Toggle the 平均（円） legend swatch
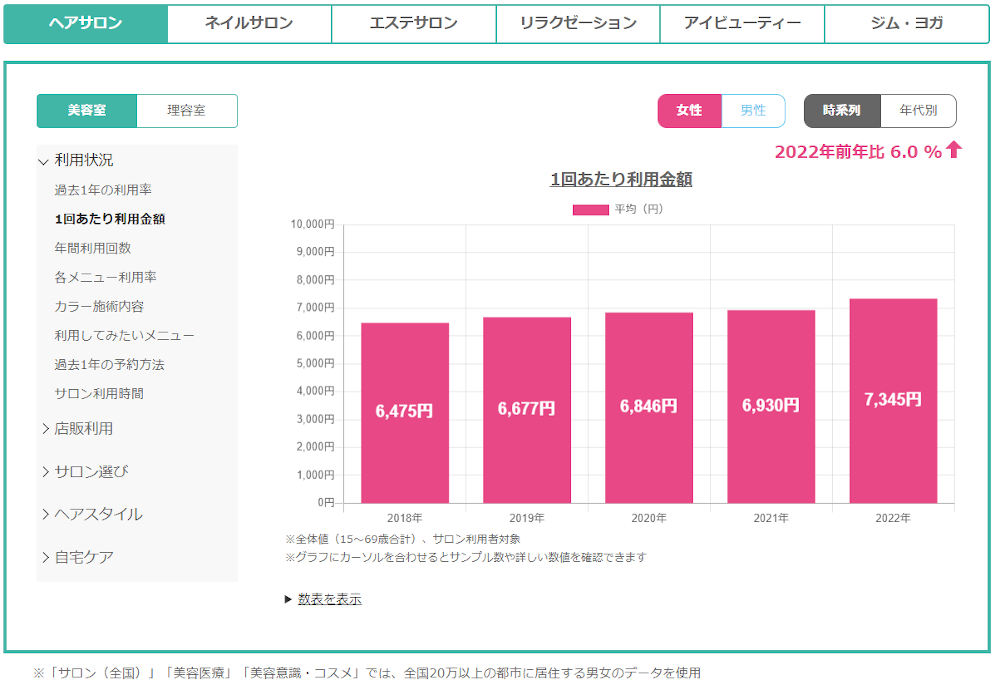1000x685 pixels. coord(591,210)
